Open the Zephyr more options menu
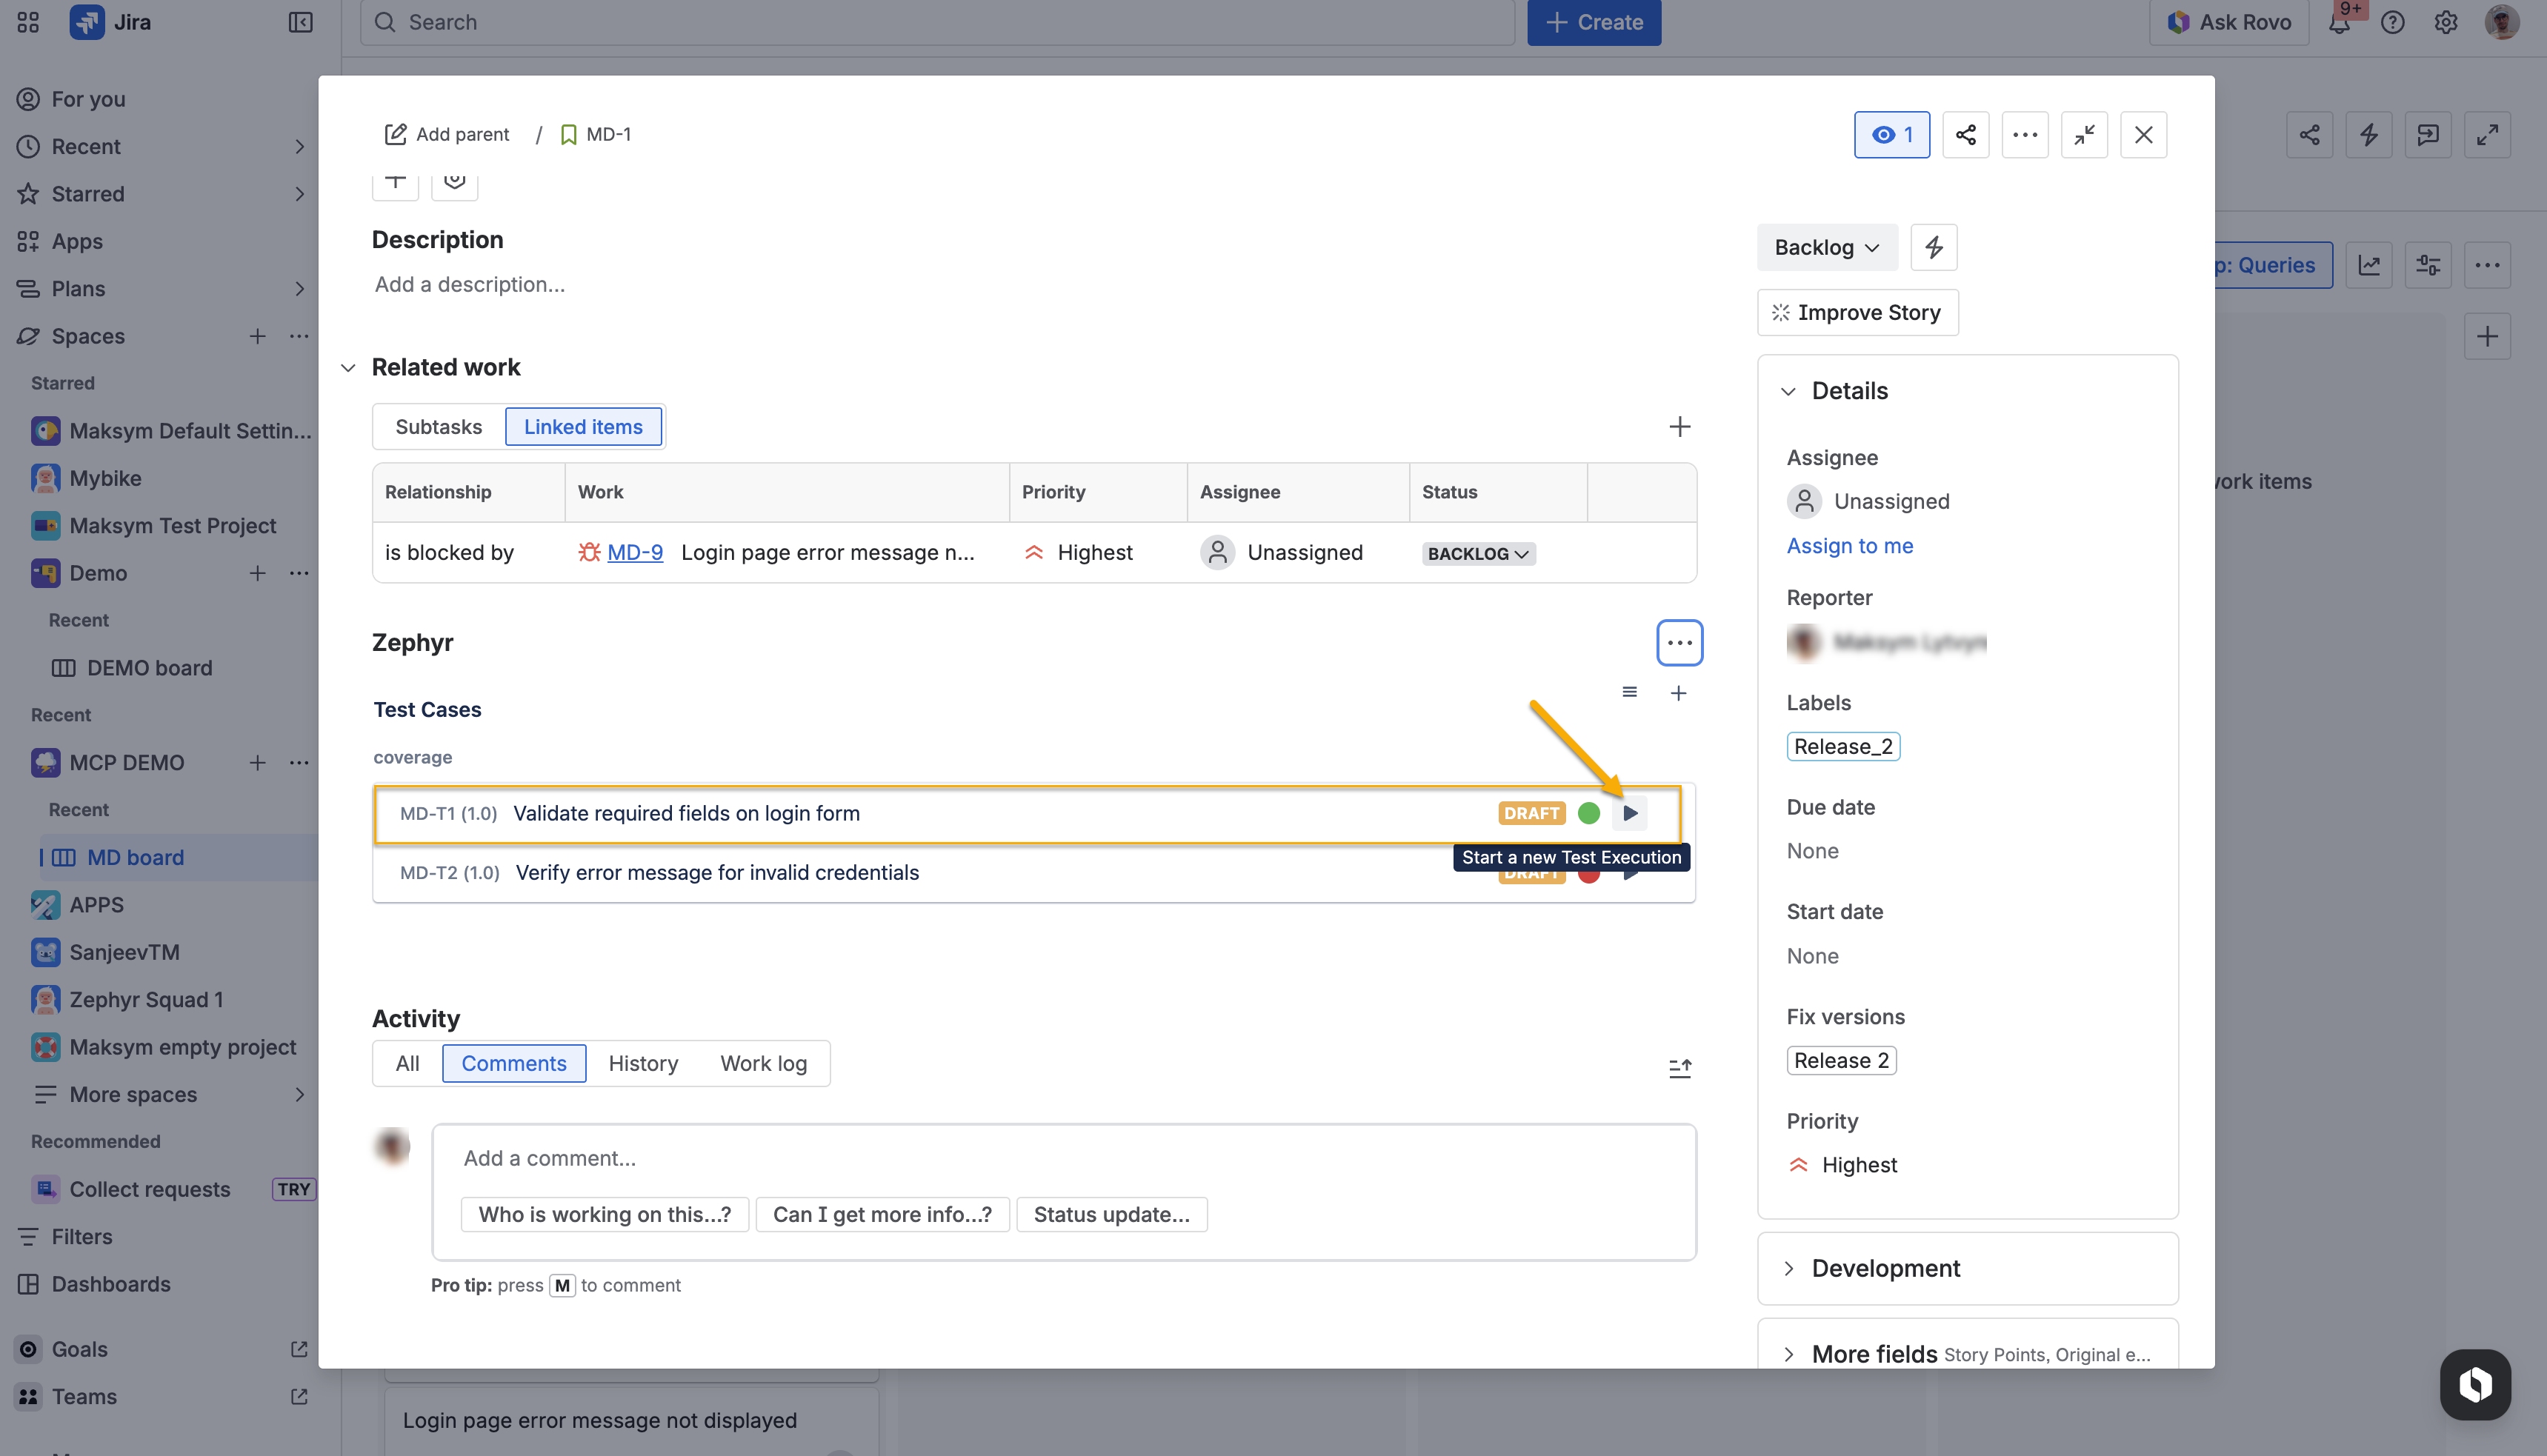This screenshot has width=2547, height=1456. [1679, 642]
